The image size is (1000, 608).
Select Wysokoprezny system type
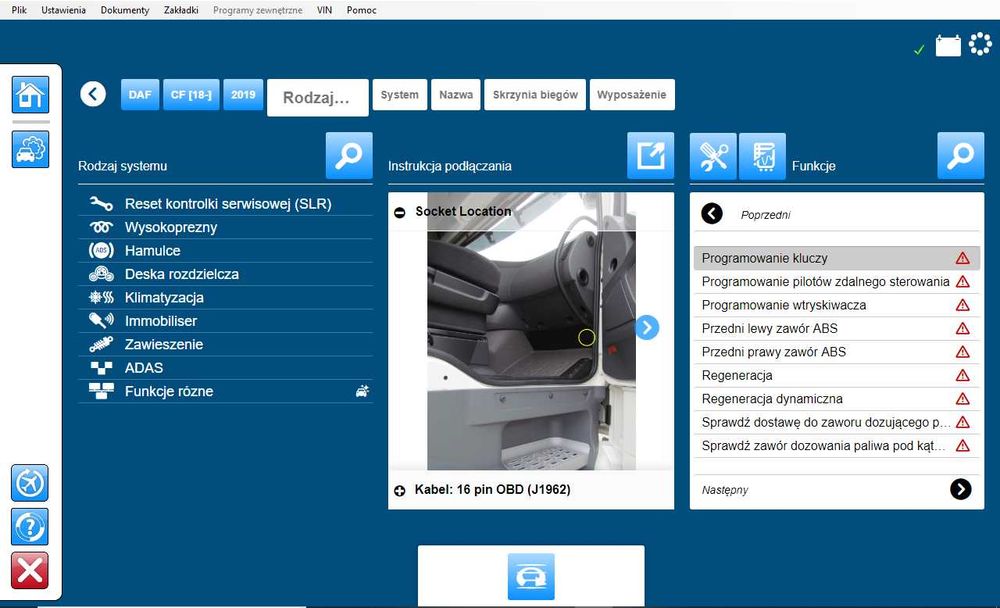(x=226, y=227)
